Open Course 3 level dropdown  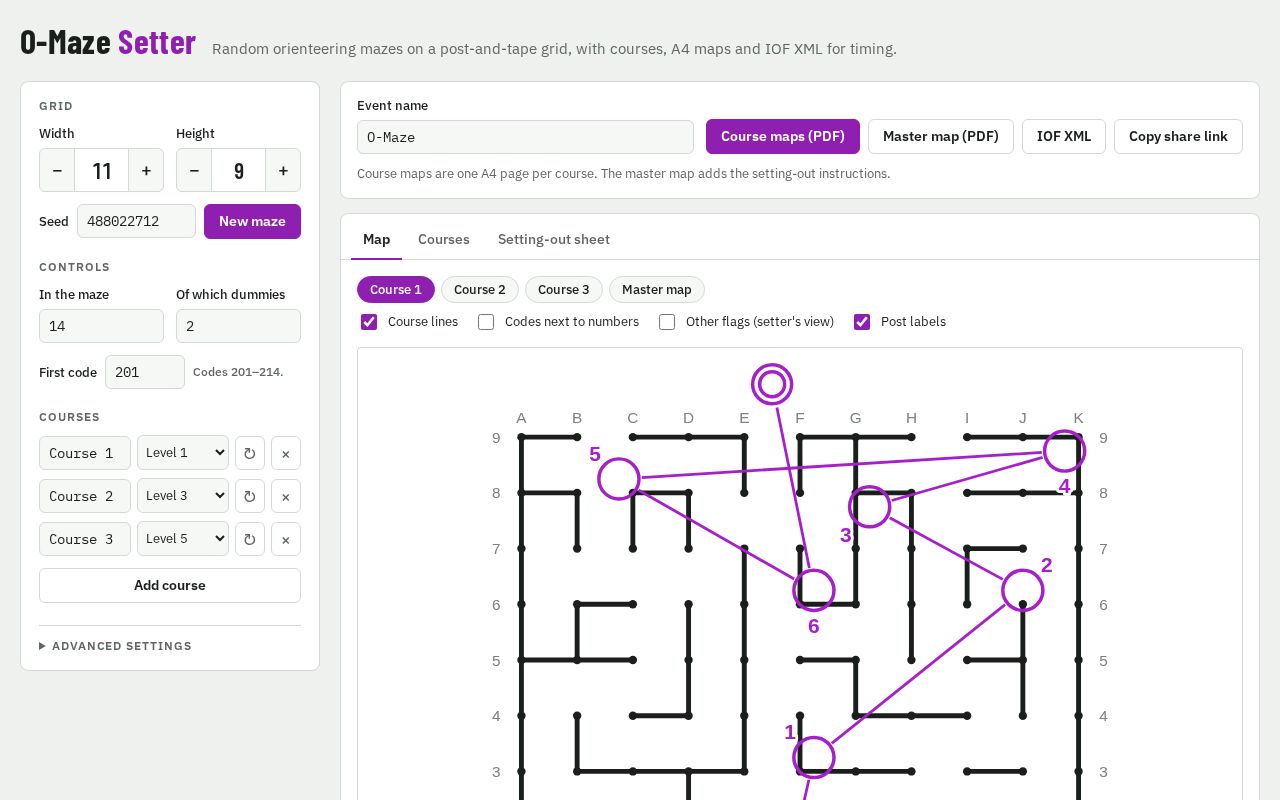183,539
